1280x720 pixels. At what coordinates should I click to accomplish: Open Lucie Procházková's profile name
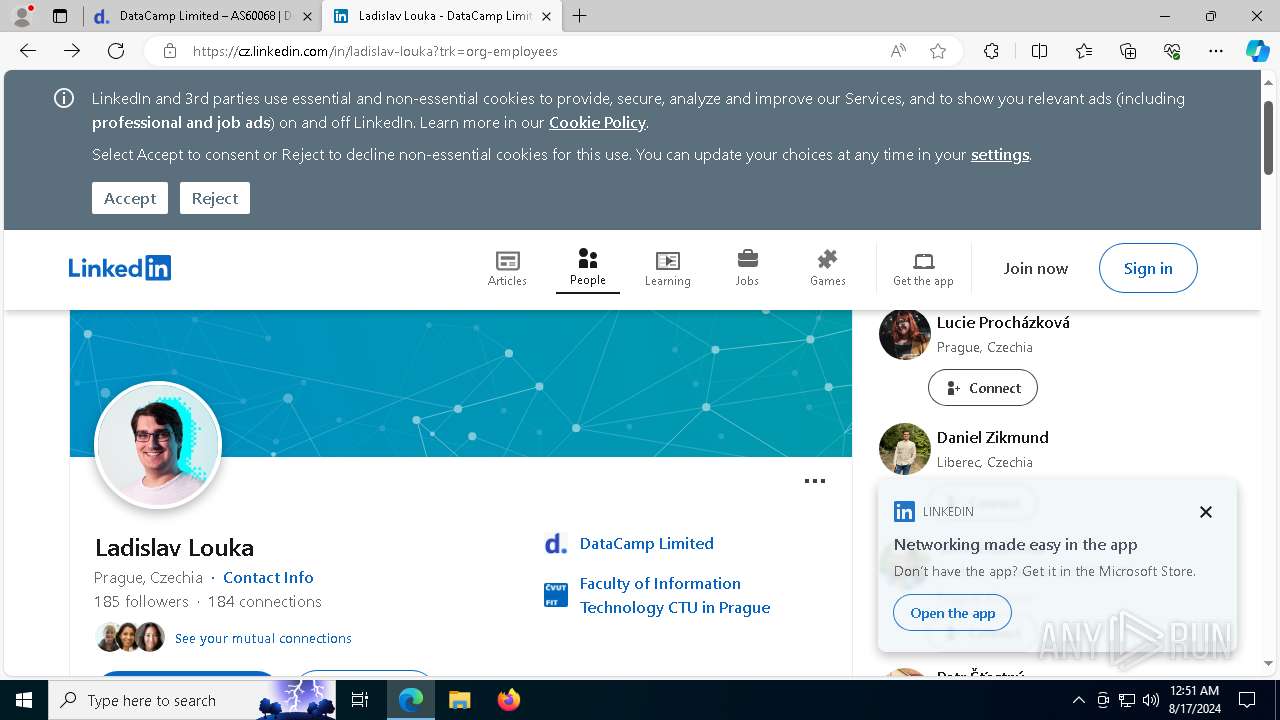pos(1003,322)
